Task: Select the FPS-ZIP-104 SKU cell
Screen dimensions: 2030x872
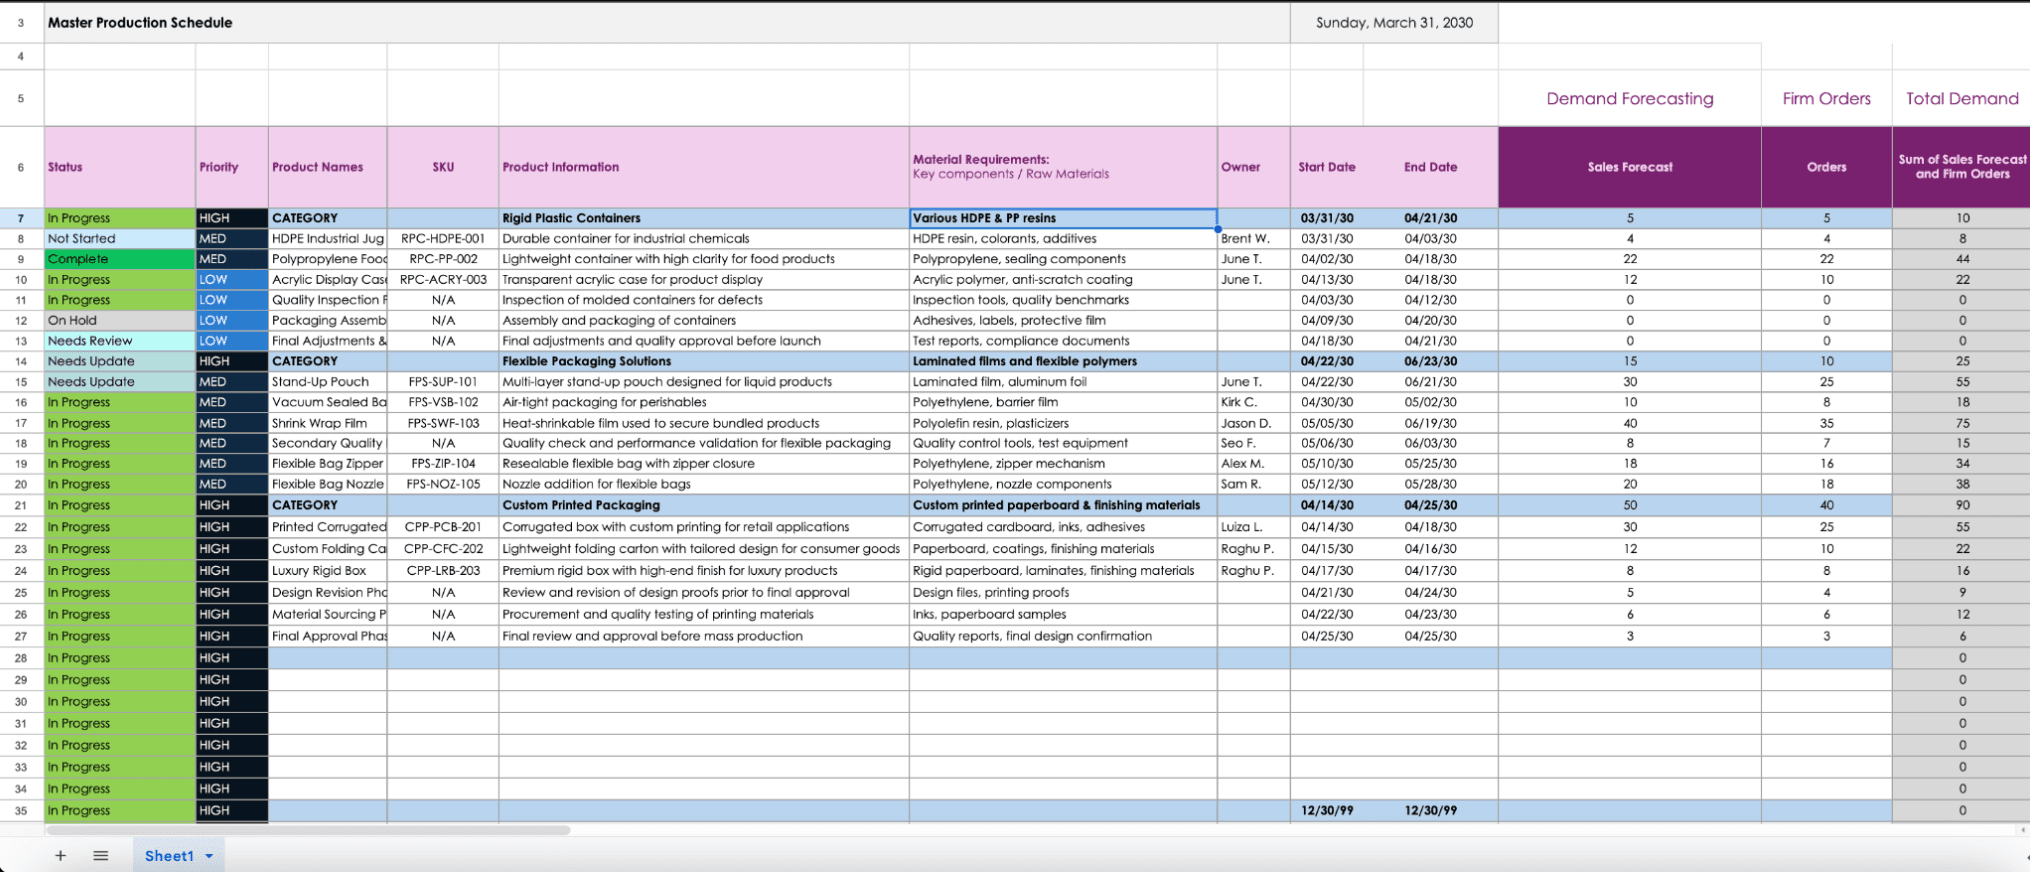Action: (443, 464)
